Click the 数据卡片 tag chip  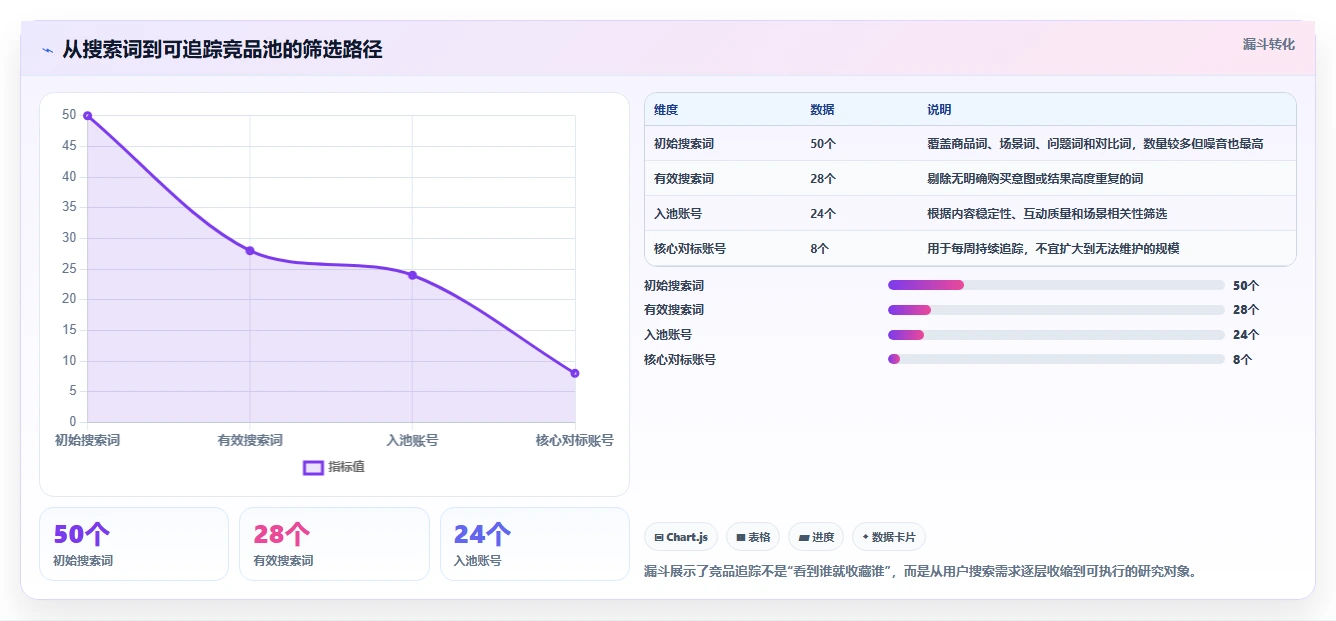coord(888,537)
